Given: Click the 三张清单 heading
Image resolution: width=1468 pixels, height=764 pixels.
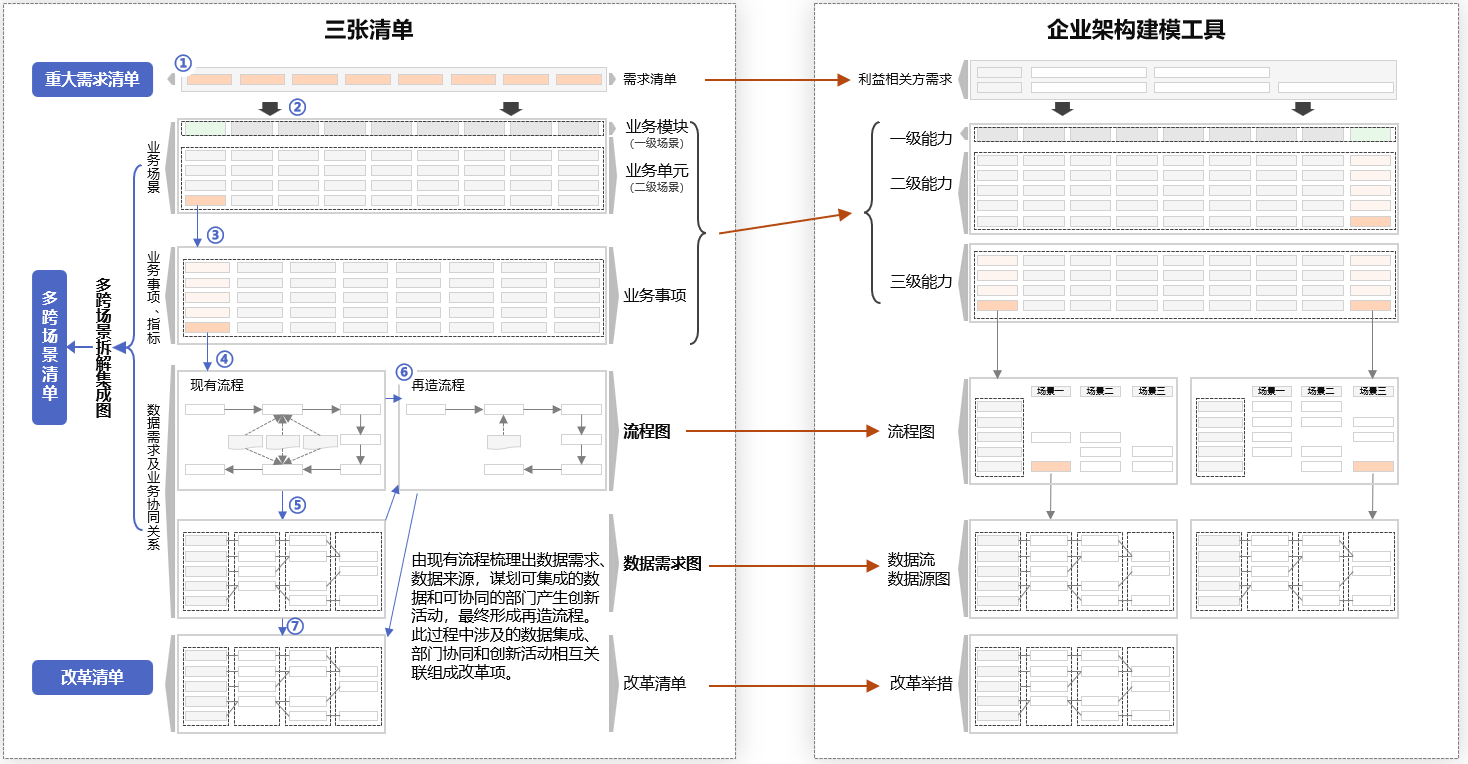Looking at the screenshot, I should tap(369, 30).
